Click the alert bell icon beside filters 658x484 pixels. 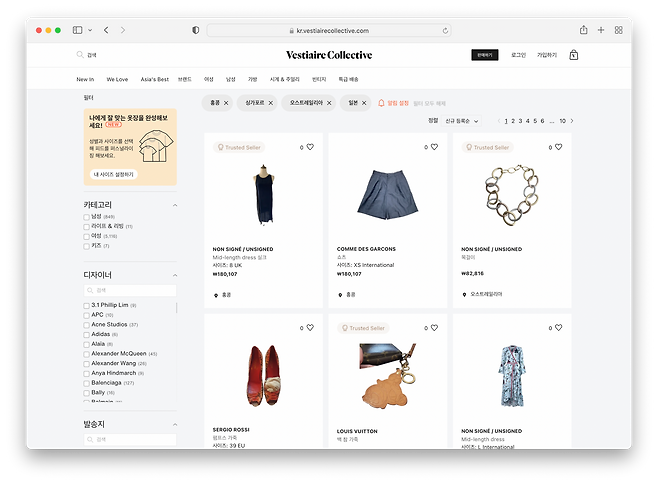click(381, 103)
